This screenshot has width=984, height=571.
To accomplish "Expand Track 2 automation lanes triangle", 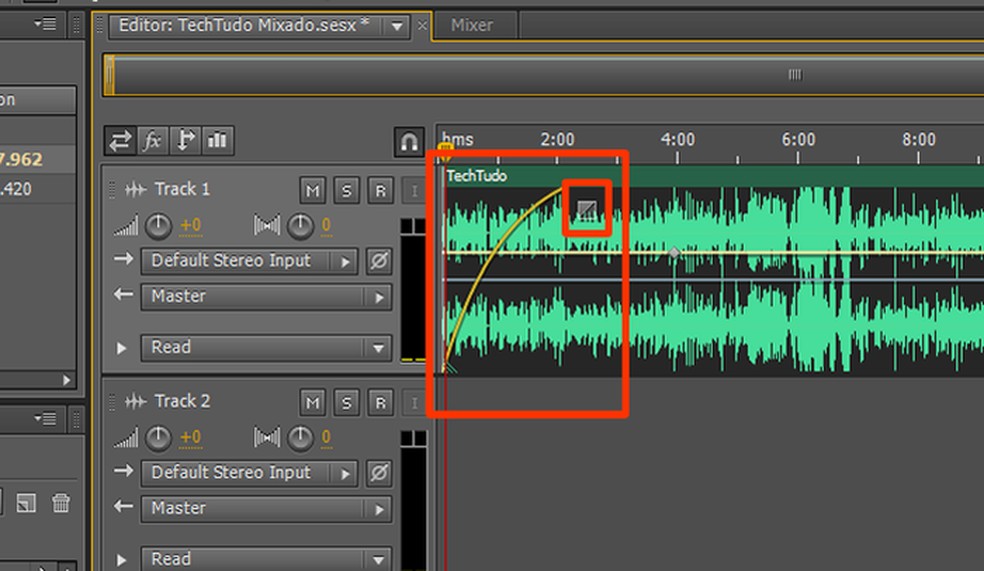I will coord(121,560).
